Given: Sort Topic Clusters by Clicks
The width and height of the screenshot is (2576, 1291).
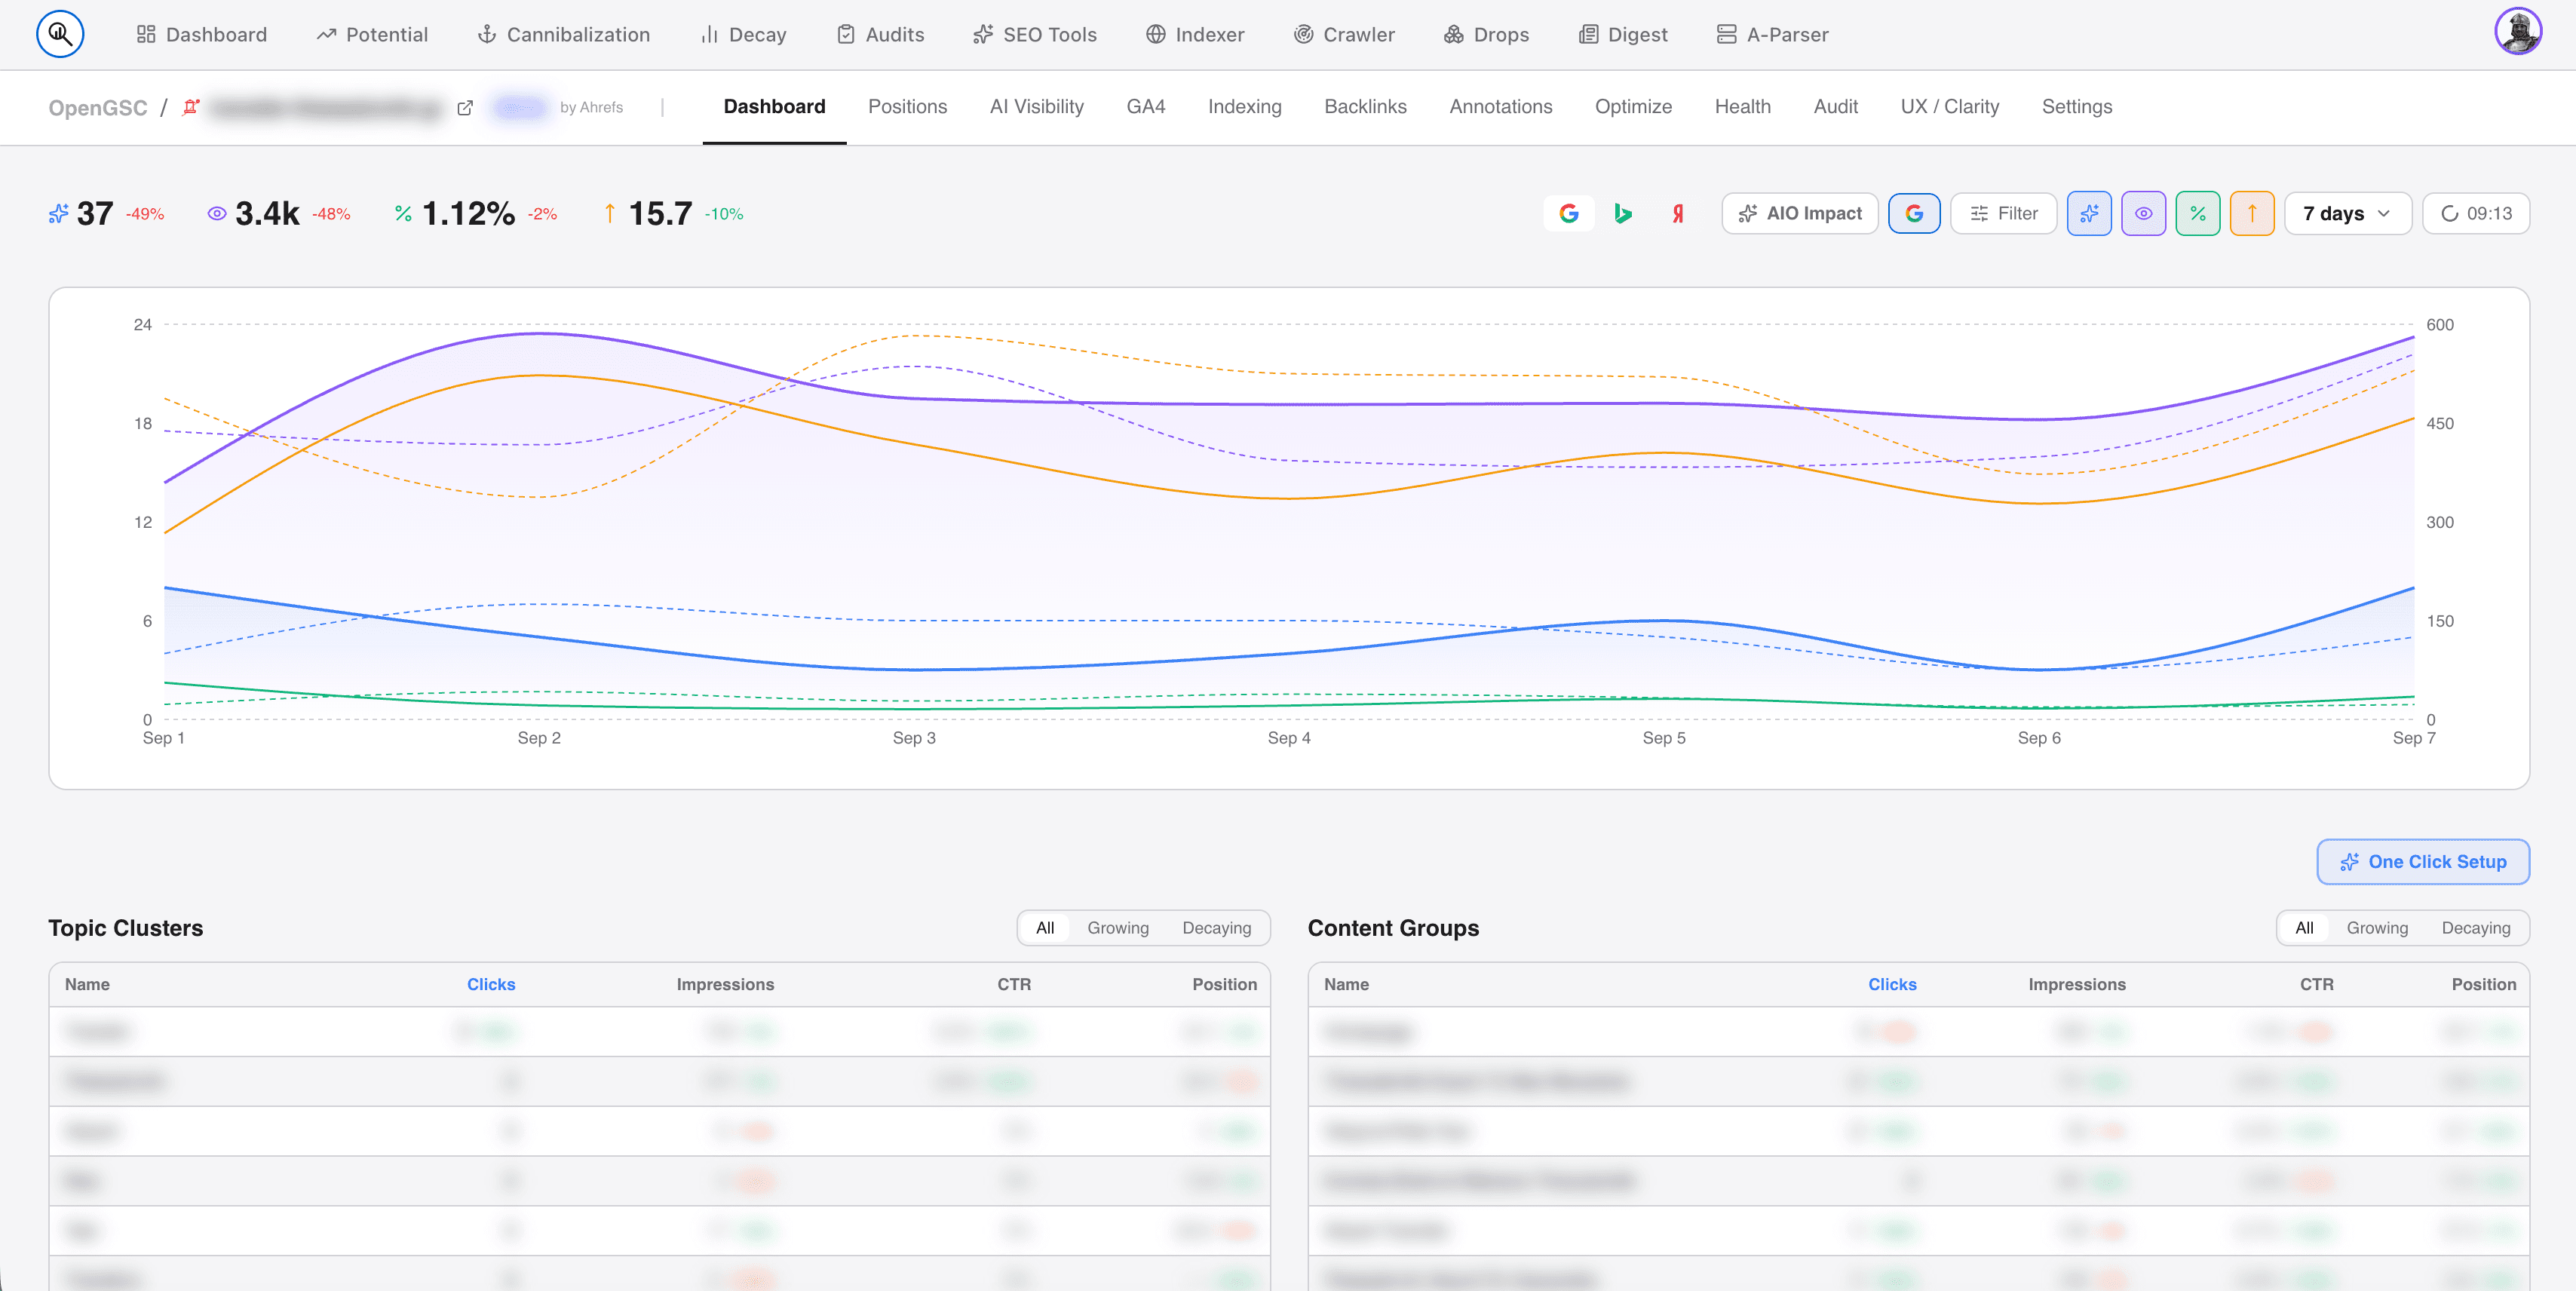Looking at the screenshot, I should [491, 984].
